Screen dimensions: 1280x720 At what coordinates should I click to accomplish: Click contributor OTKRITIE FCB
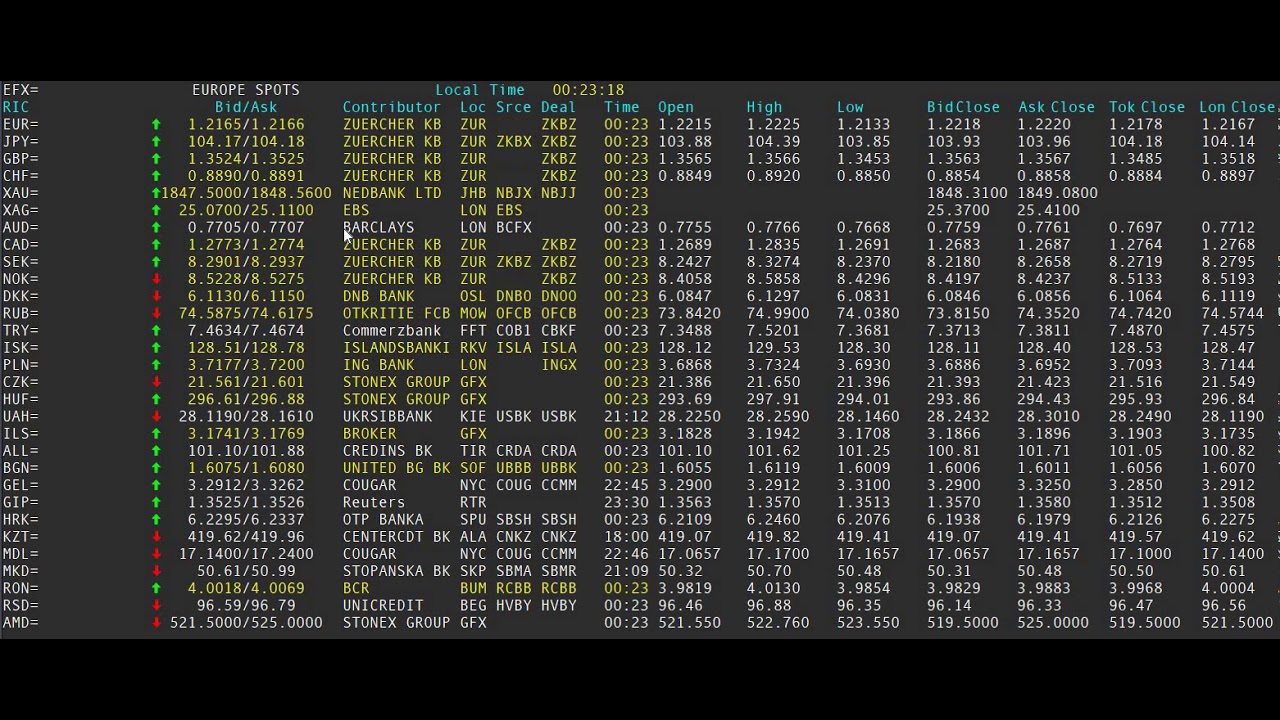(397, 313)
